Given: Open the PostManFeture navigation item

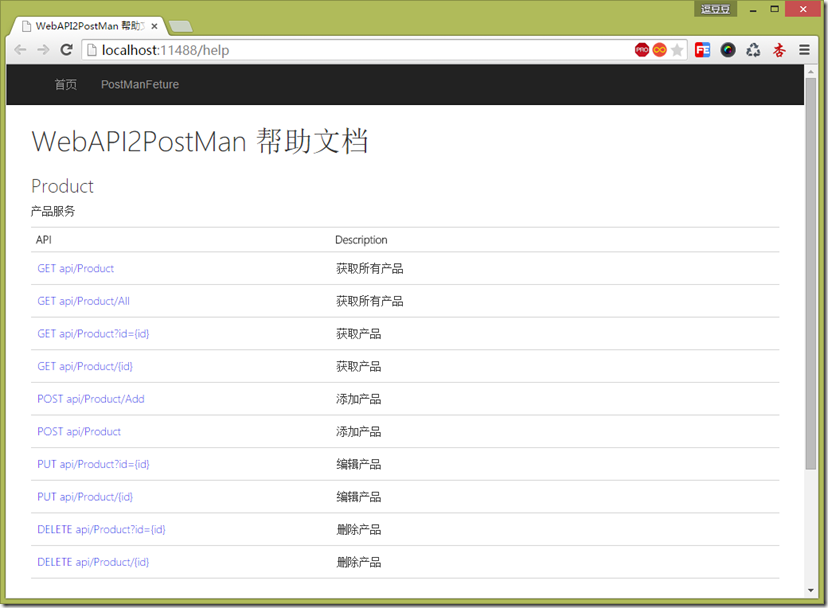Looking at the screenshot, I should coord(140,85).
